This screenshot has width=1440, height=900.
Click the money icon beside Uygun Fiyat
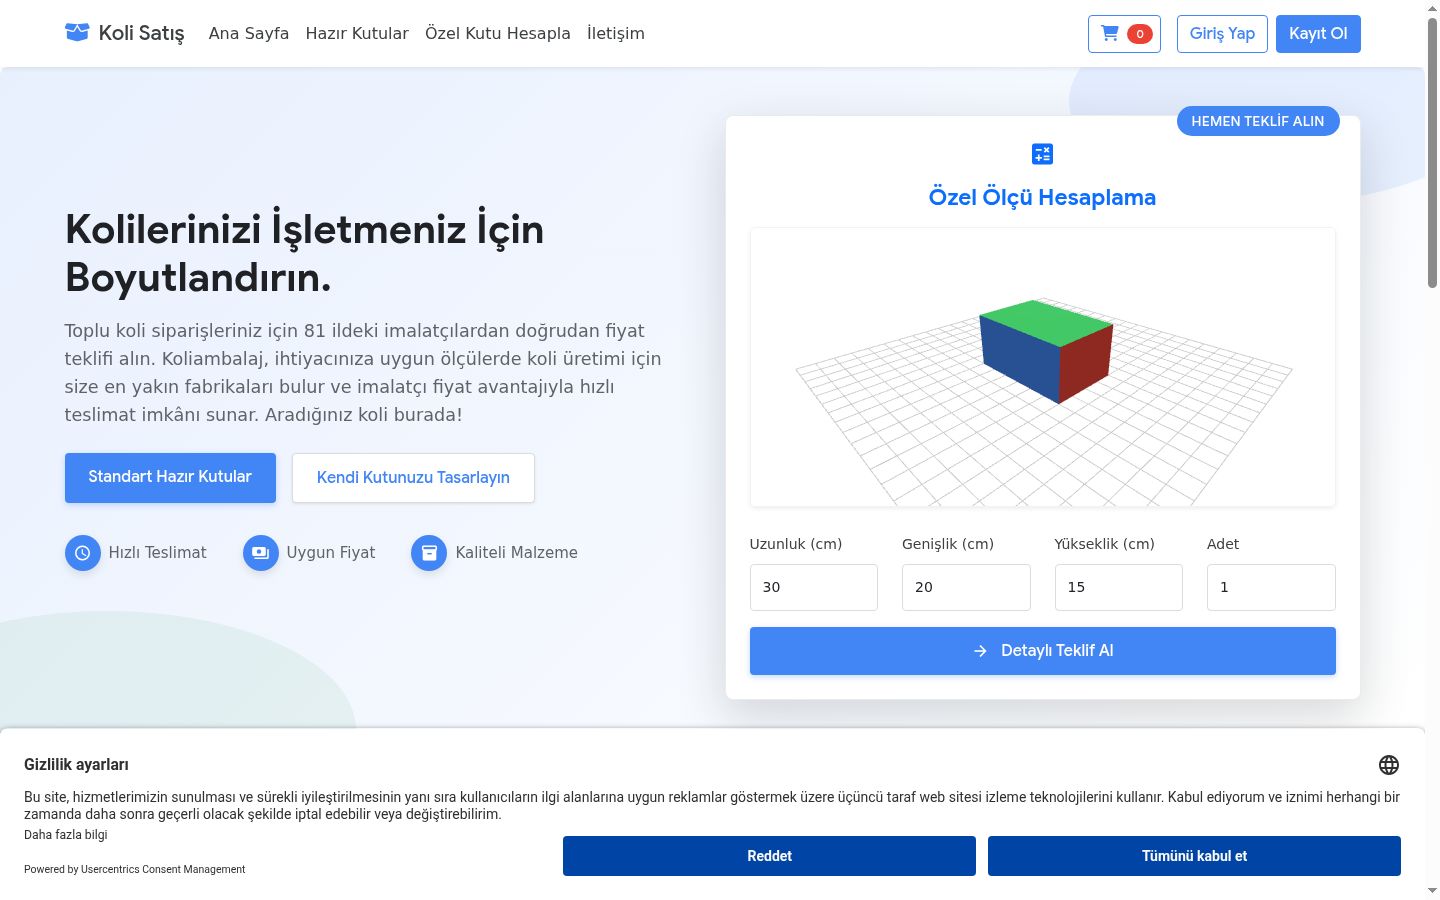[x=261, y=553]
